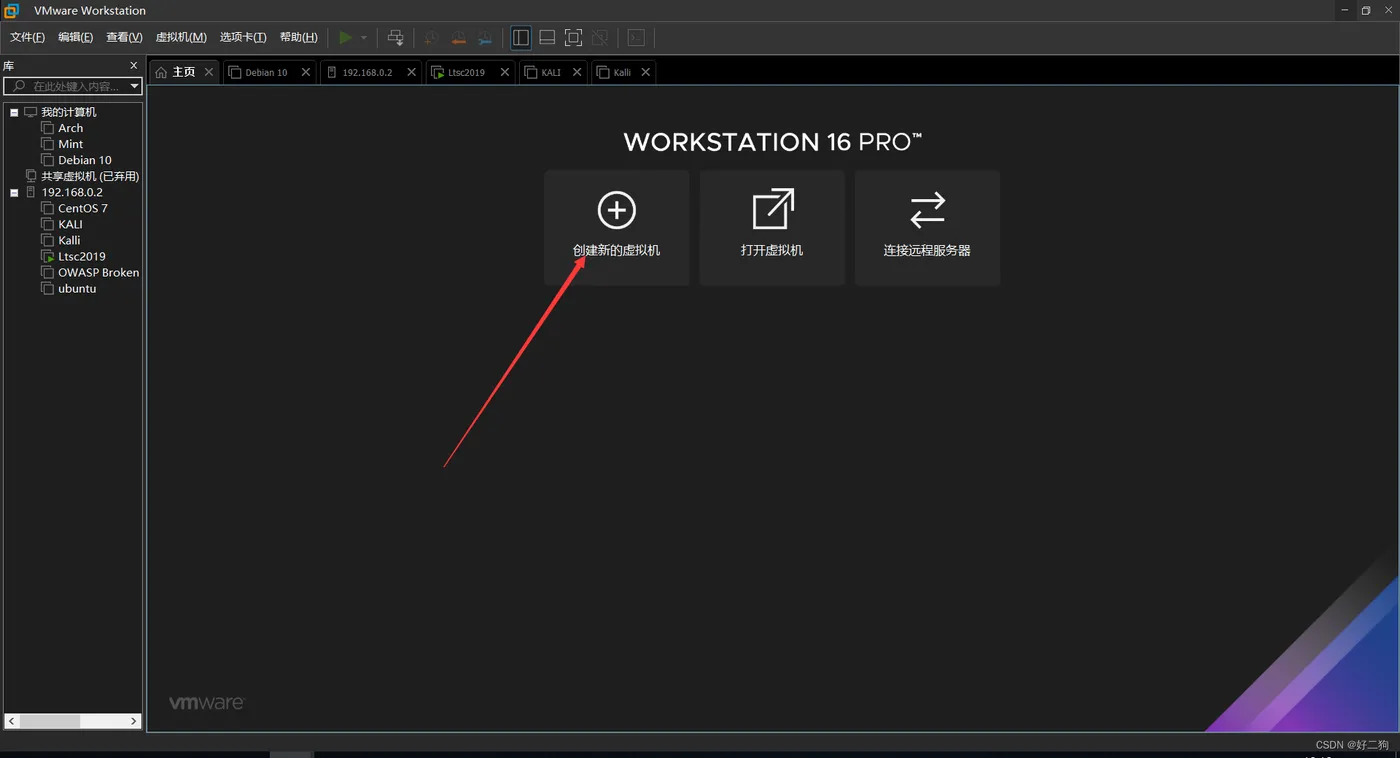Image resolution: width=1400 pixels, height=758 pixels.
Task: Toggle the thumbnail bar view icon
Action: (x=547, y=38)
